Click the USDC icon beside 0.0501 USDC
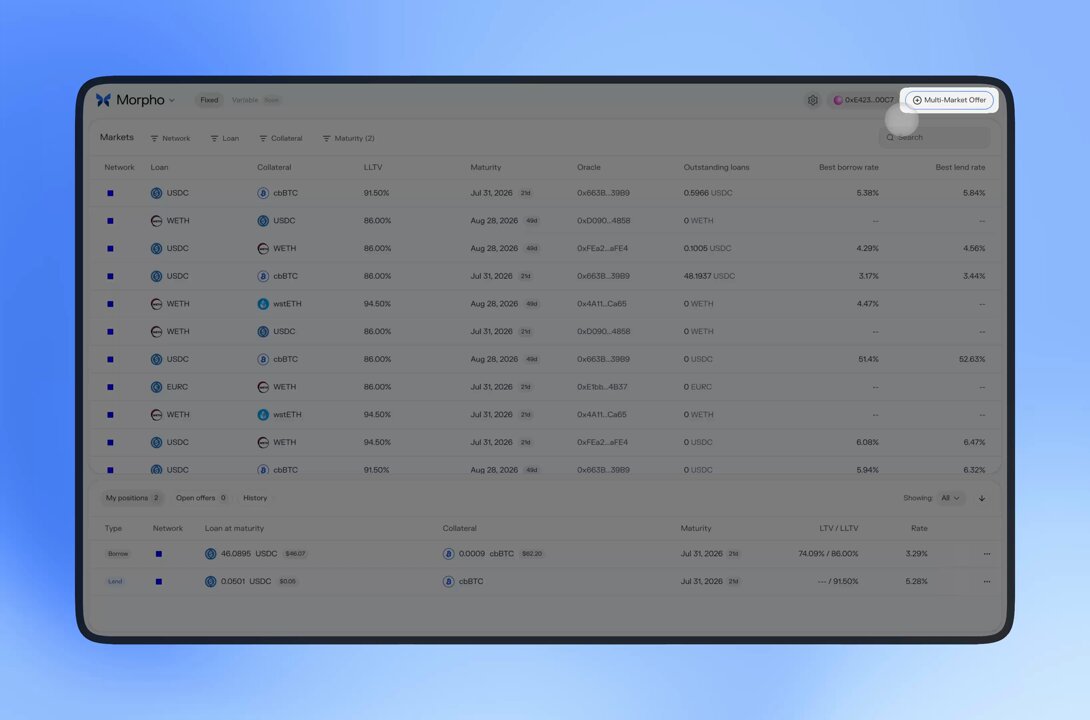 pyautogui.click(x=211, y=582)
